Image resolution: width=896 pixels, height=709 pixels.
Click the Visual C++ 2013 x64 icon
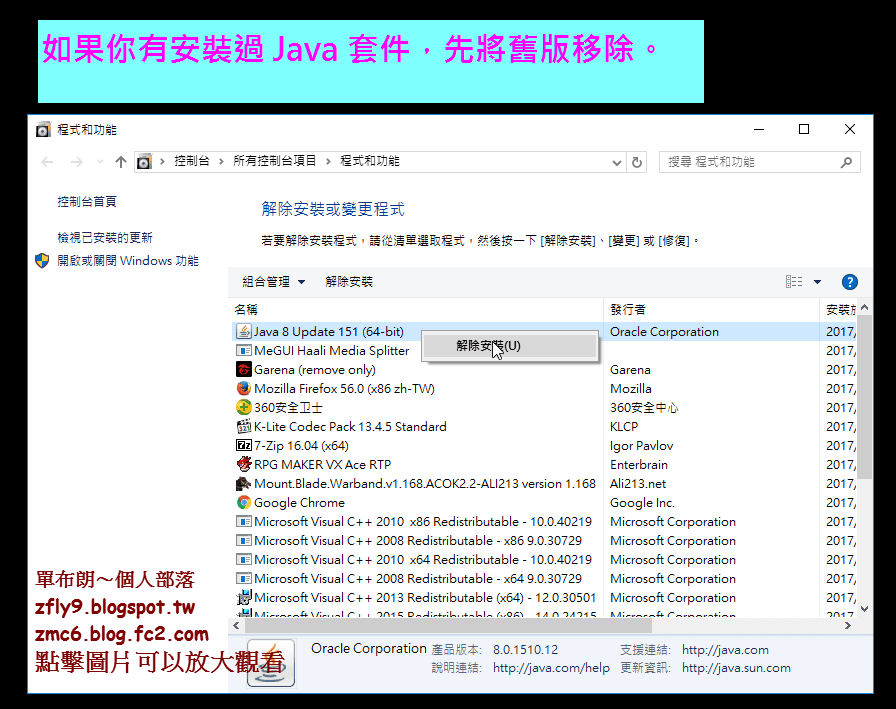(244, 597)
